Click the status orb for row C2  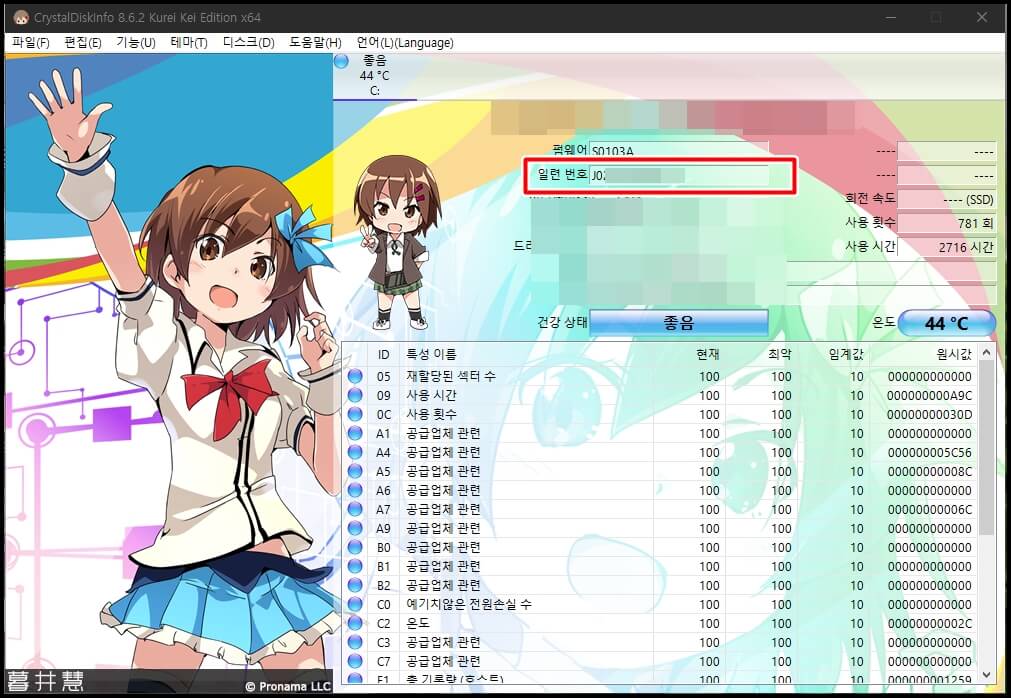pyautogui.click(x=355, y=623)
